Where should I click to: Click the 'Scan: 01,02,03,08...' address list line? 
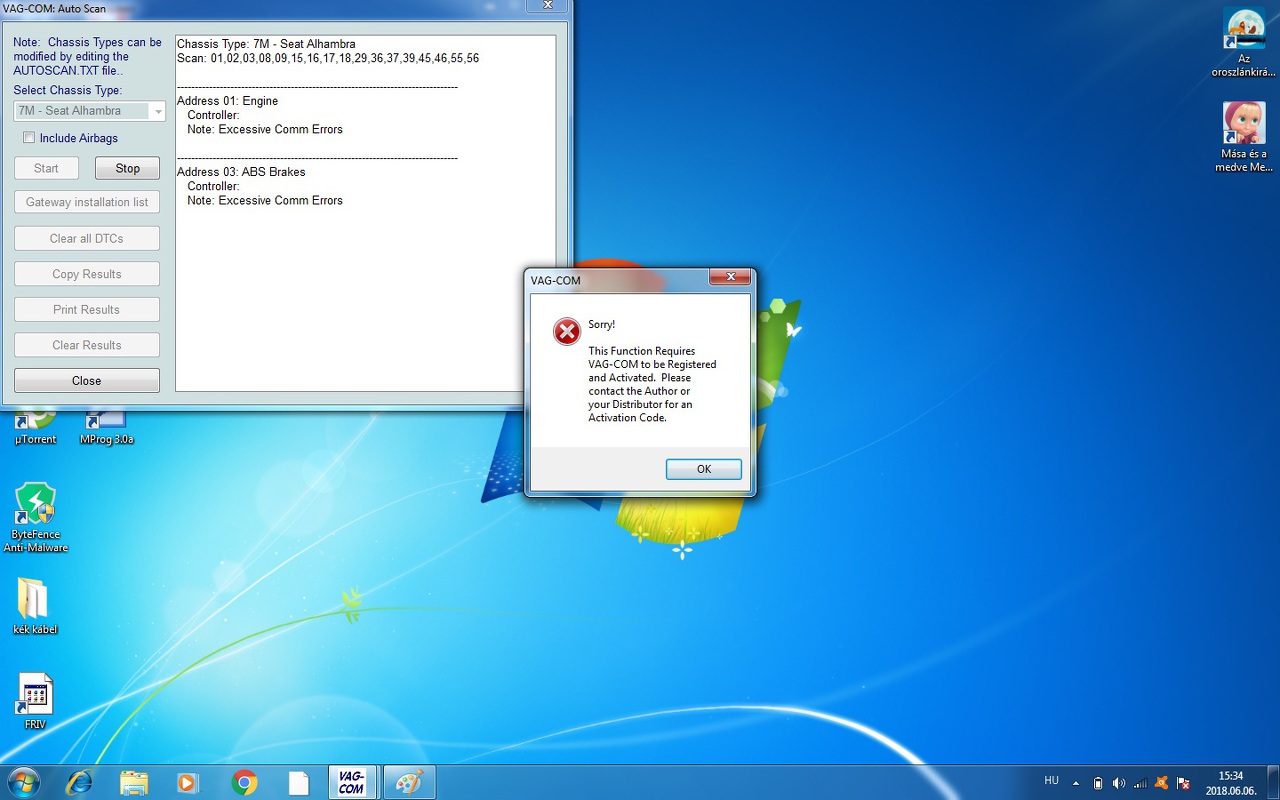[x=328, y=58]
